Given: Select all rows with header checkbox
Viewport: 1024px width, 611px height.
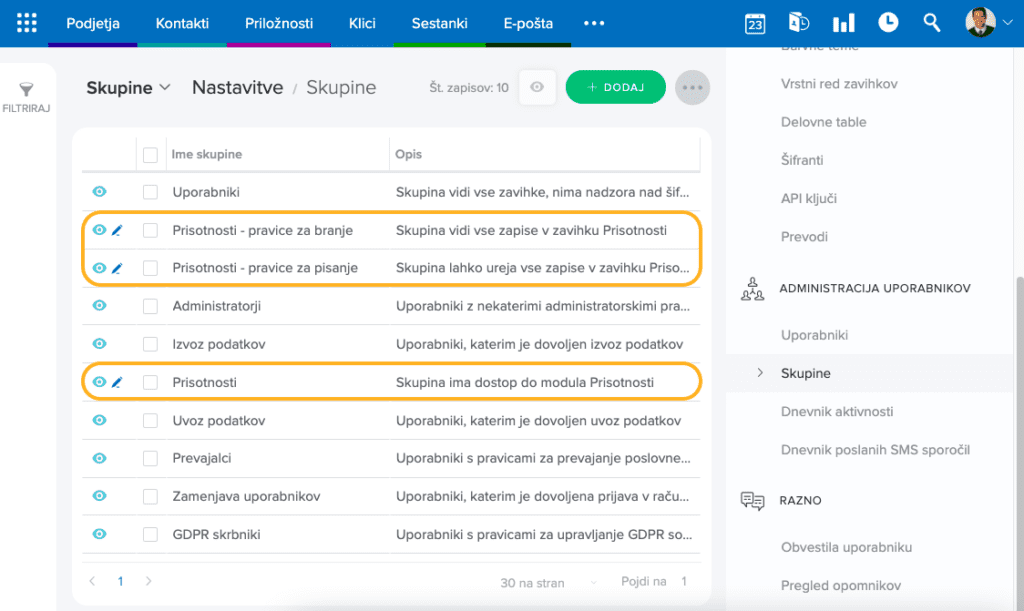Looking at the screenshot, I should 150,155.
